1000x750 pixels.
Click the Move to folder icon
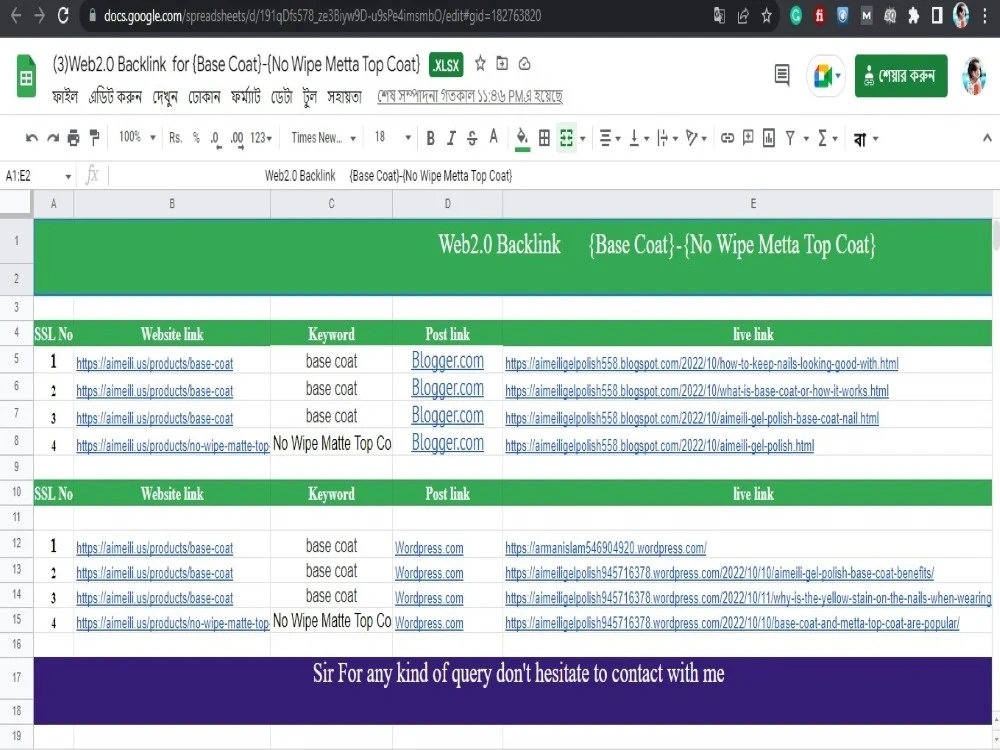click(502, 64)
